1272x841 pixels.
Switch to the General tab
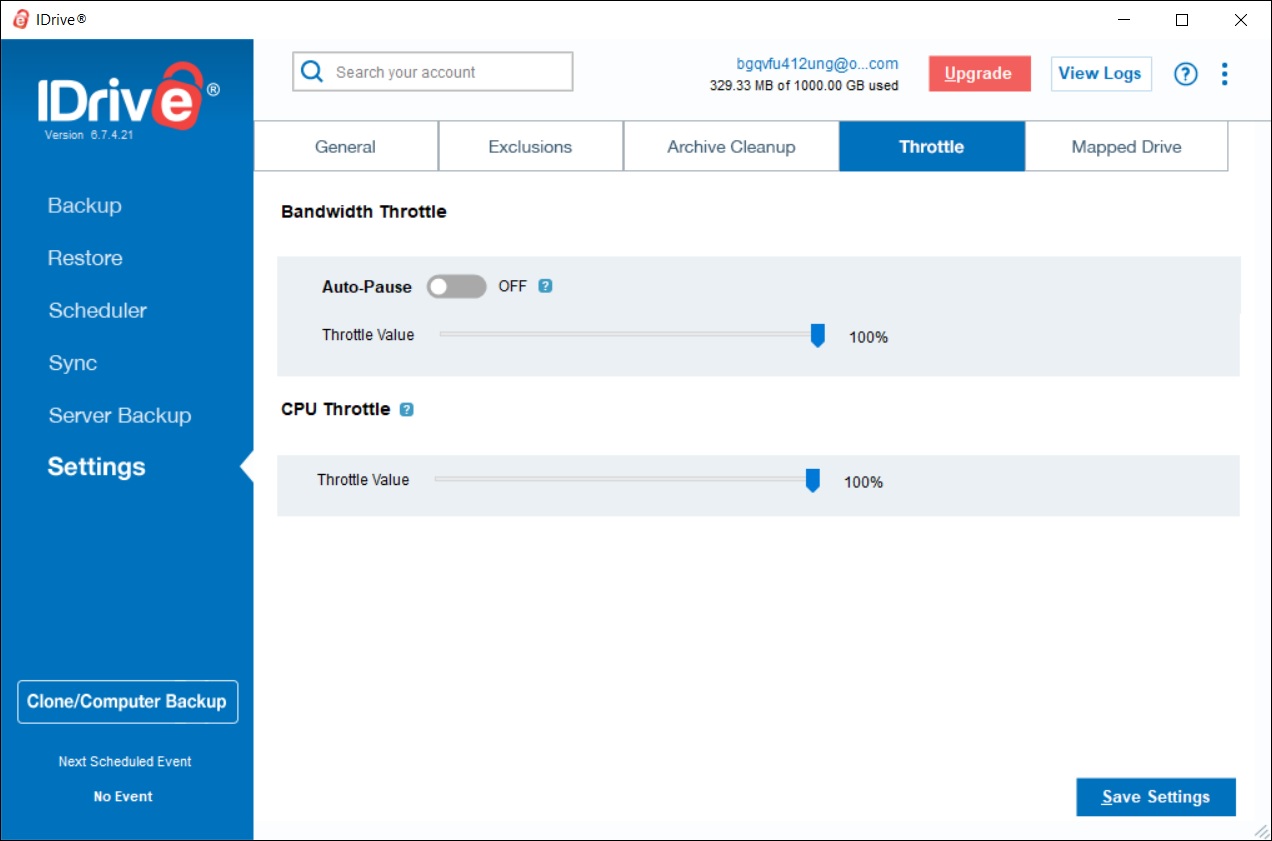345,146
